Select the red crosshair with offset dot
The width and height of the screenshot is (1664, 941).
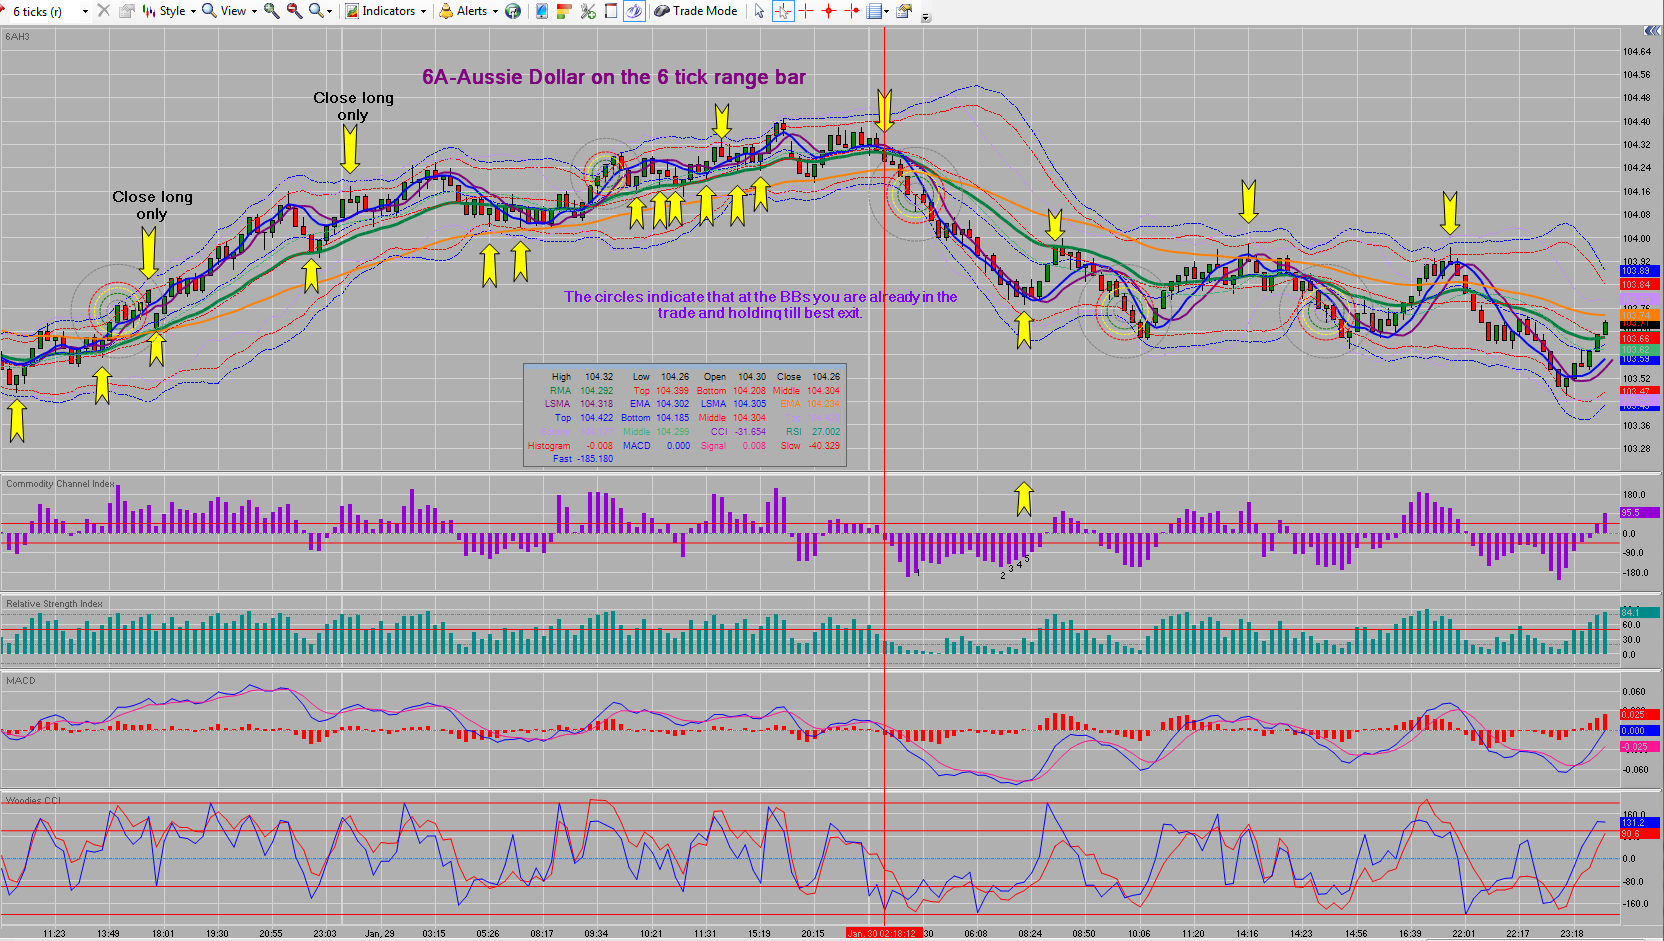(x=852, y=11)
